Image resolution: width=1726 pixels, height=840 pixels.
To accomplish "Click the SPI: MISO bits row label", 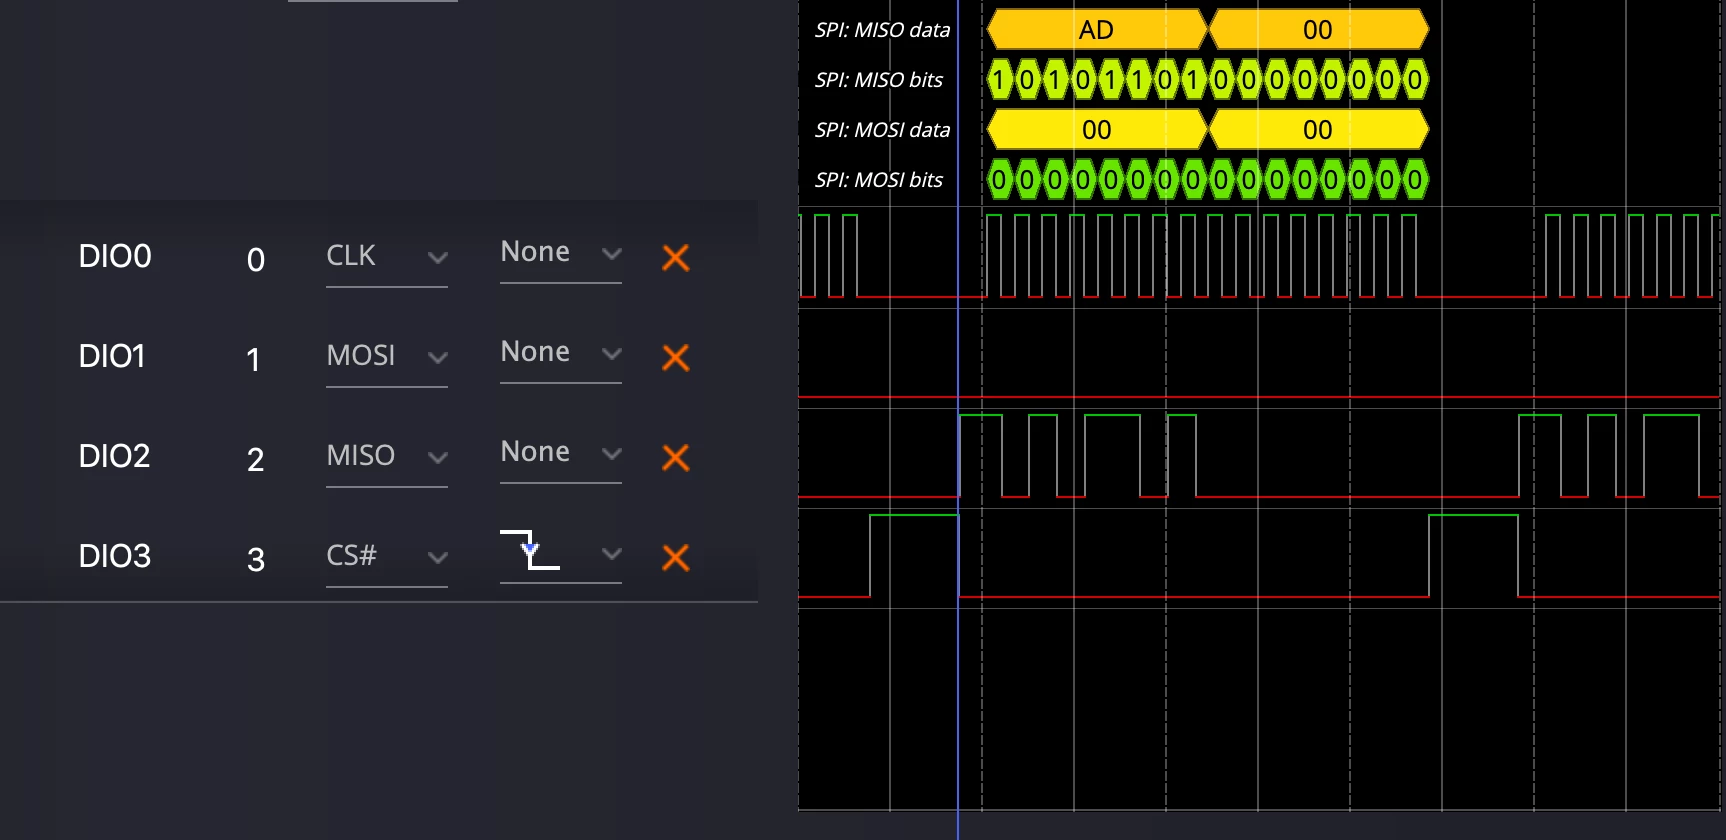I will 879,80.
